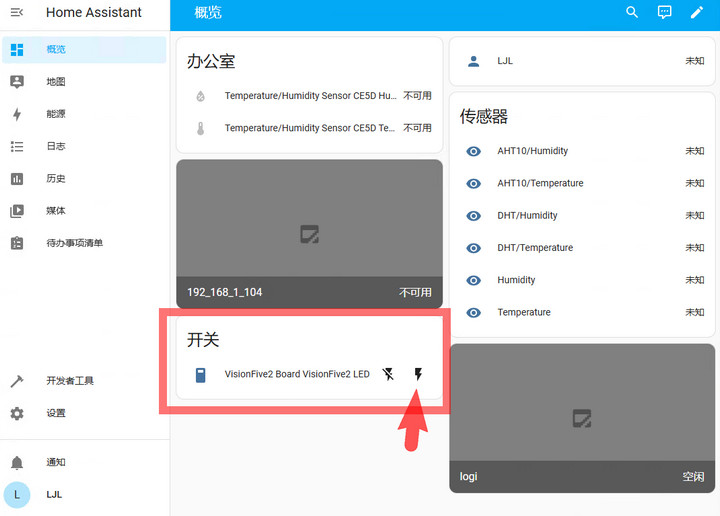720x516 pixels.
Task: Click the 待办事项清单 clipboard icon
Action: coord(17,243)
